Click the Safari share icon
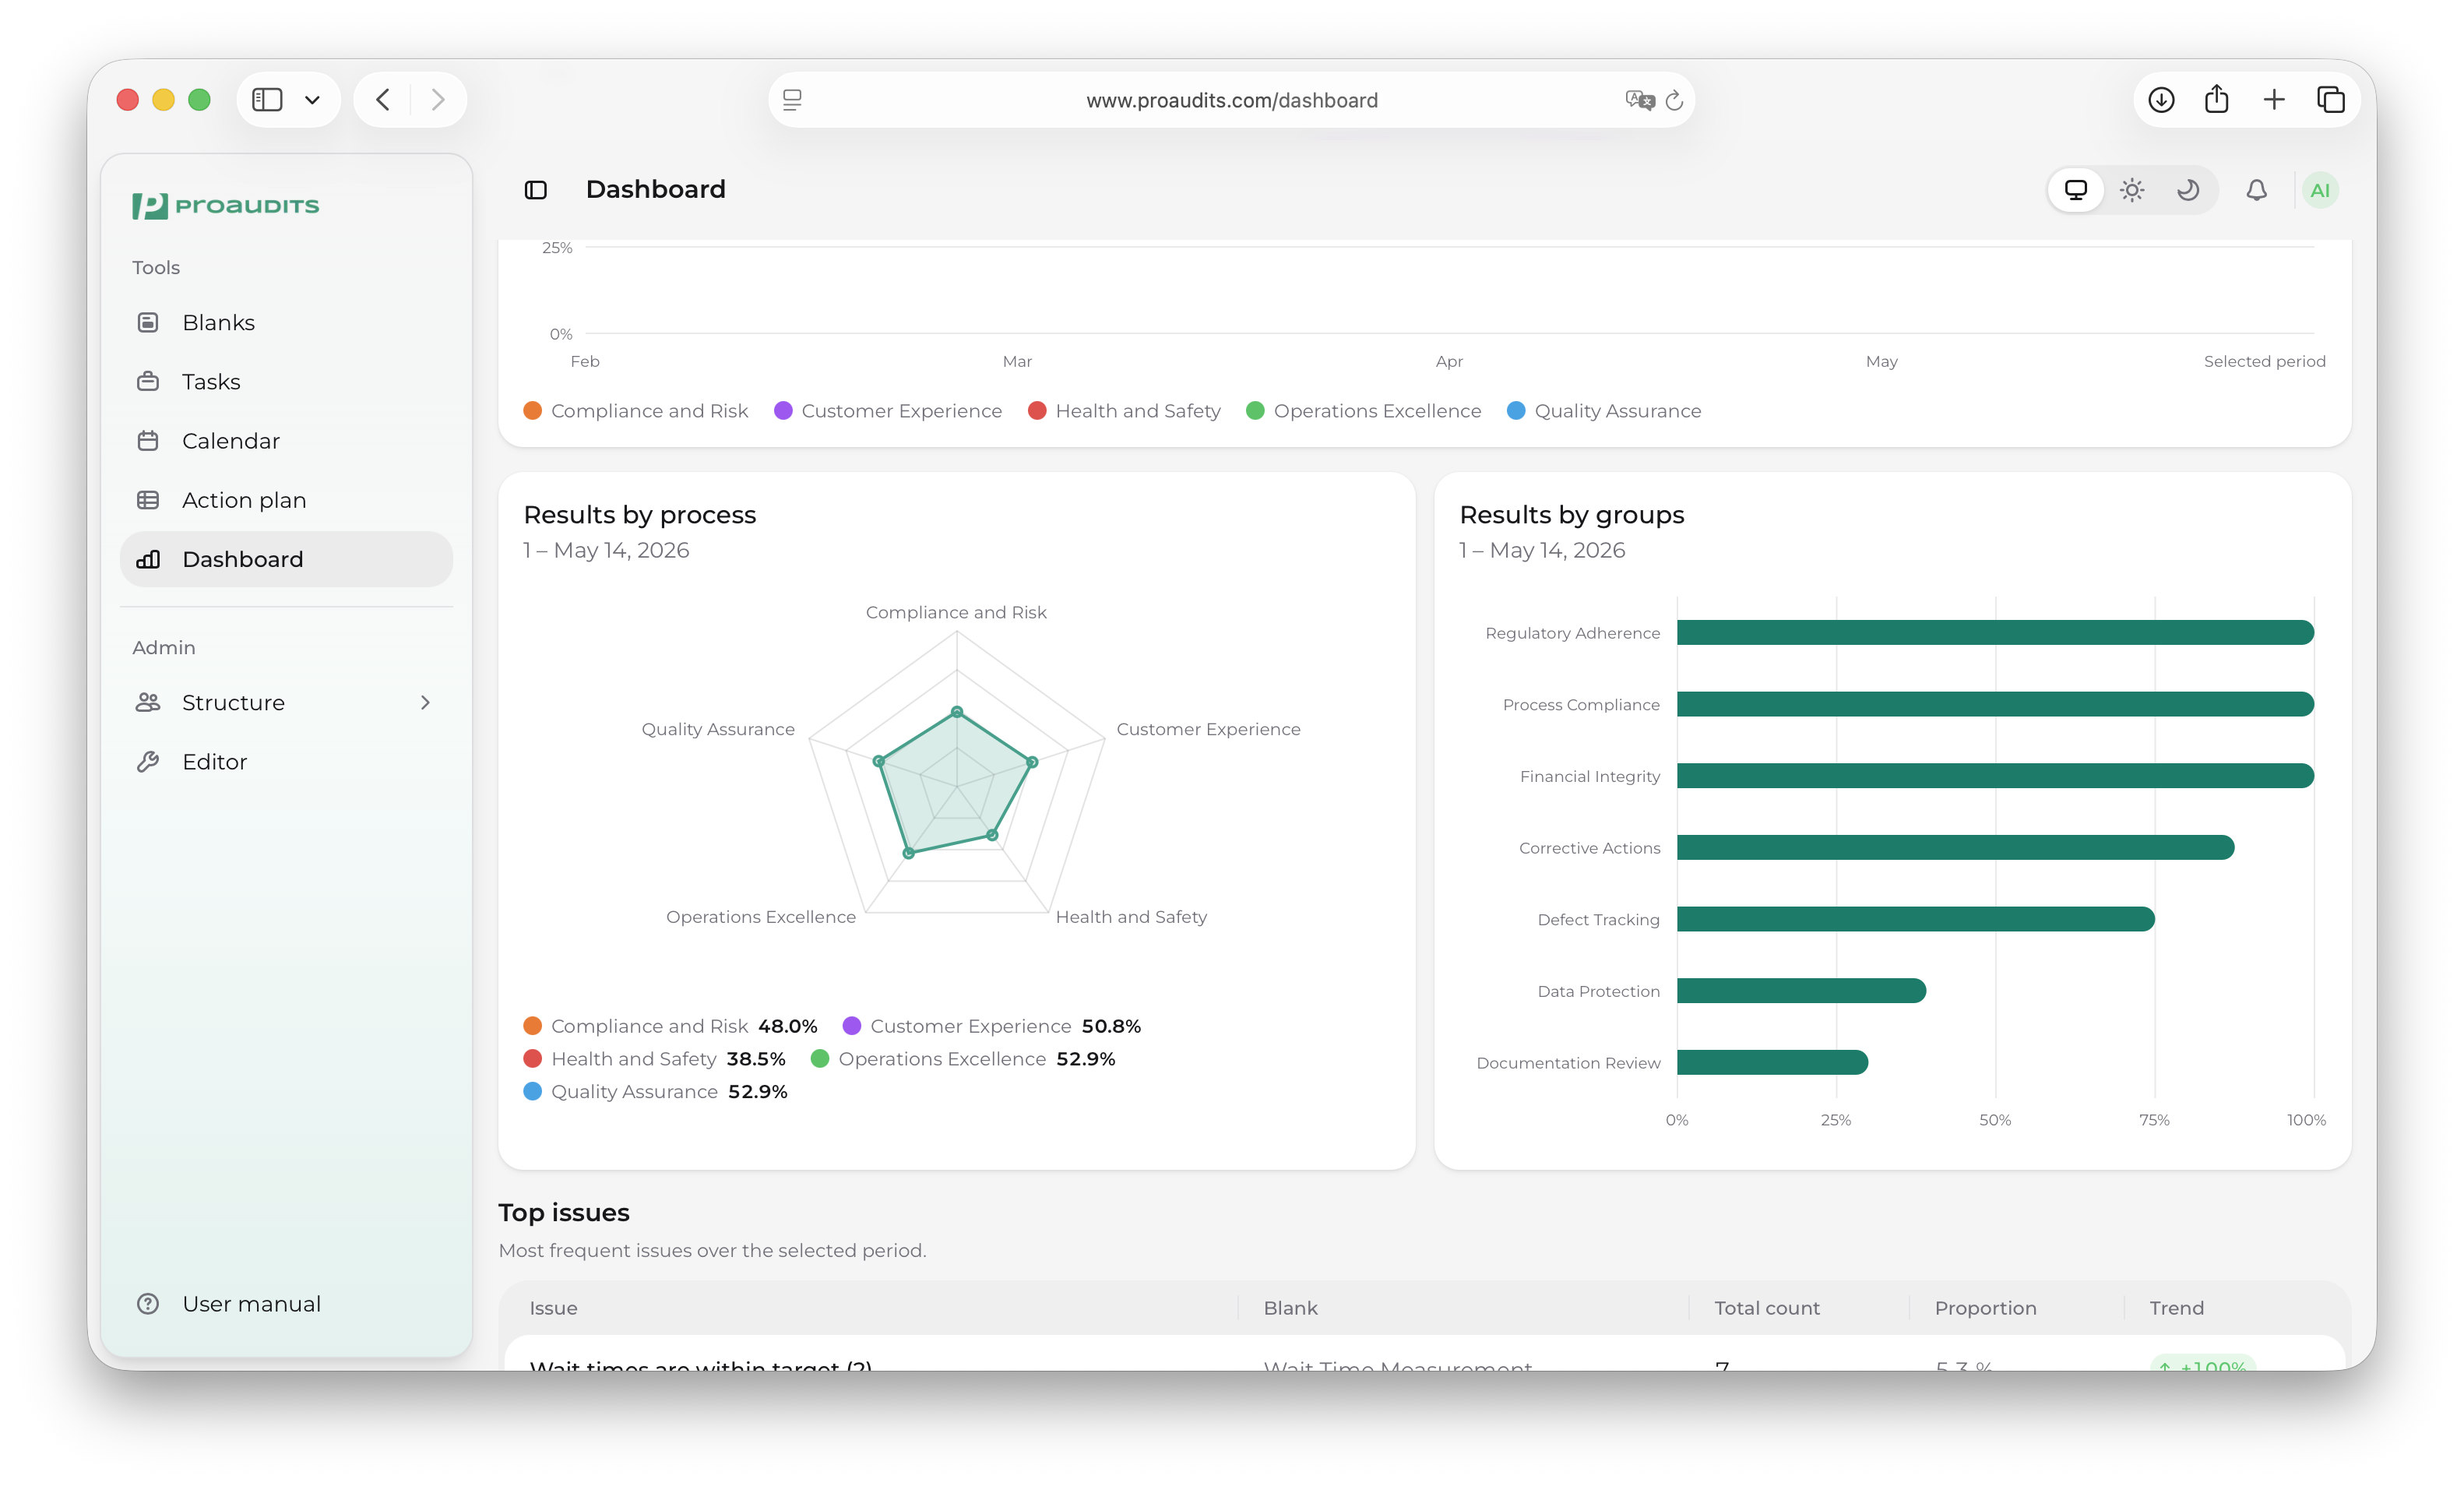 click(x=2217, y=100)
